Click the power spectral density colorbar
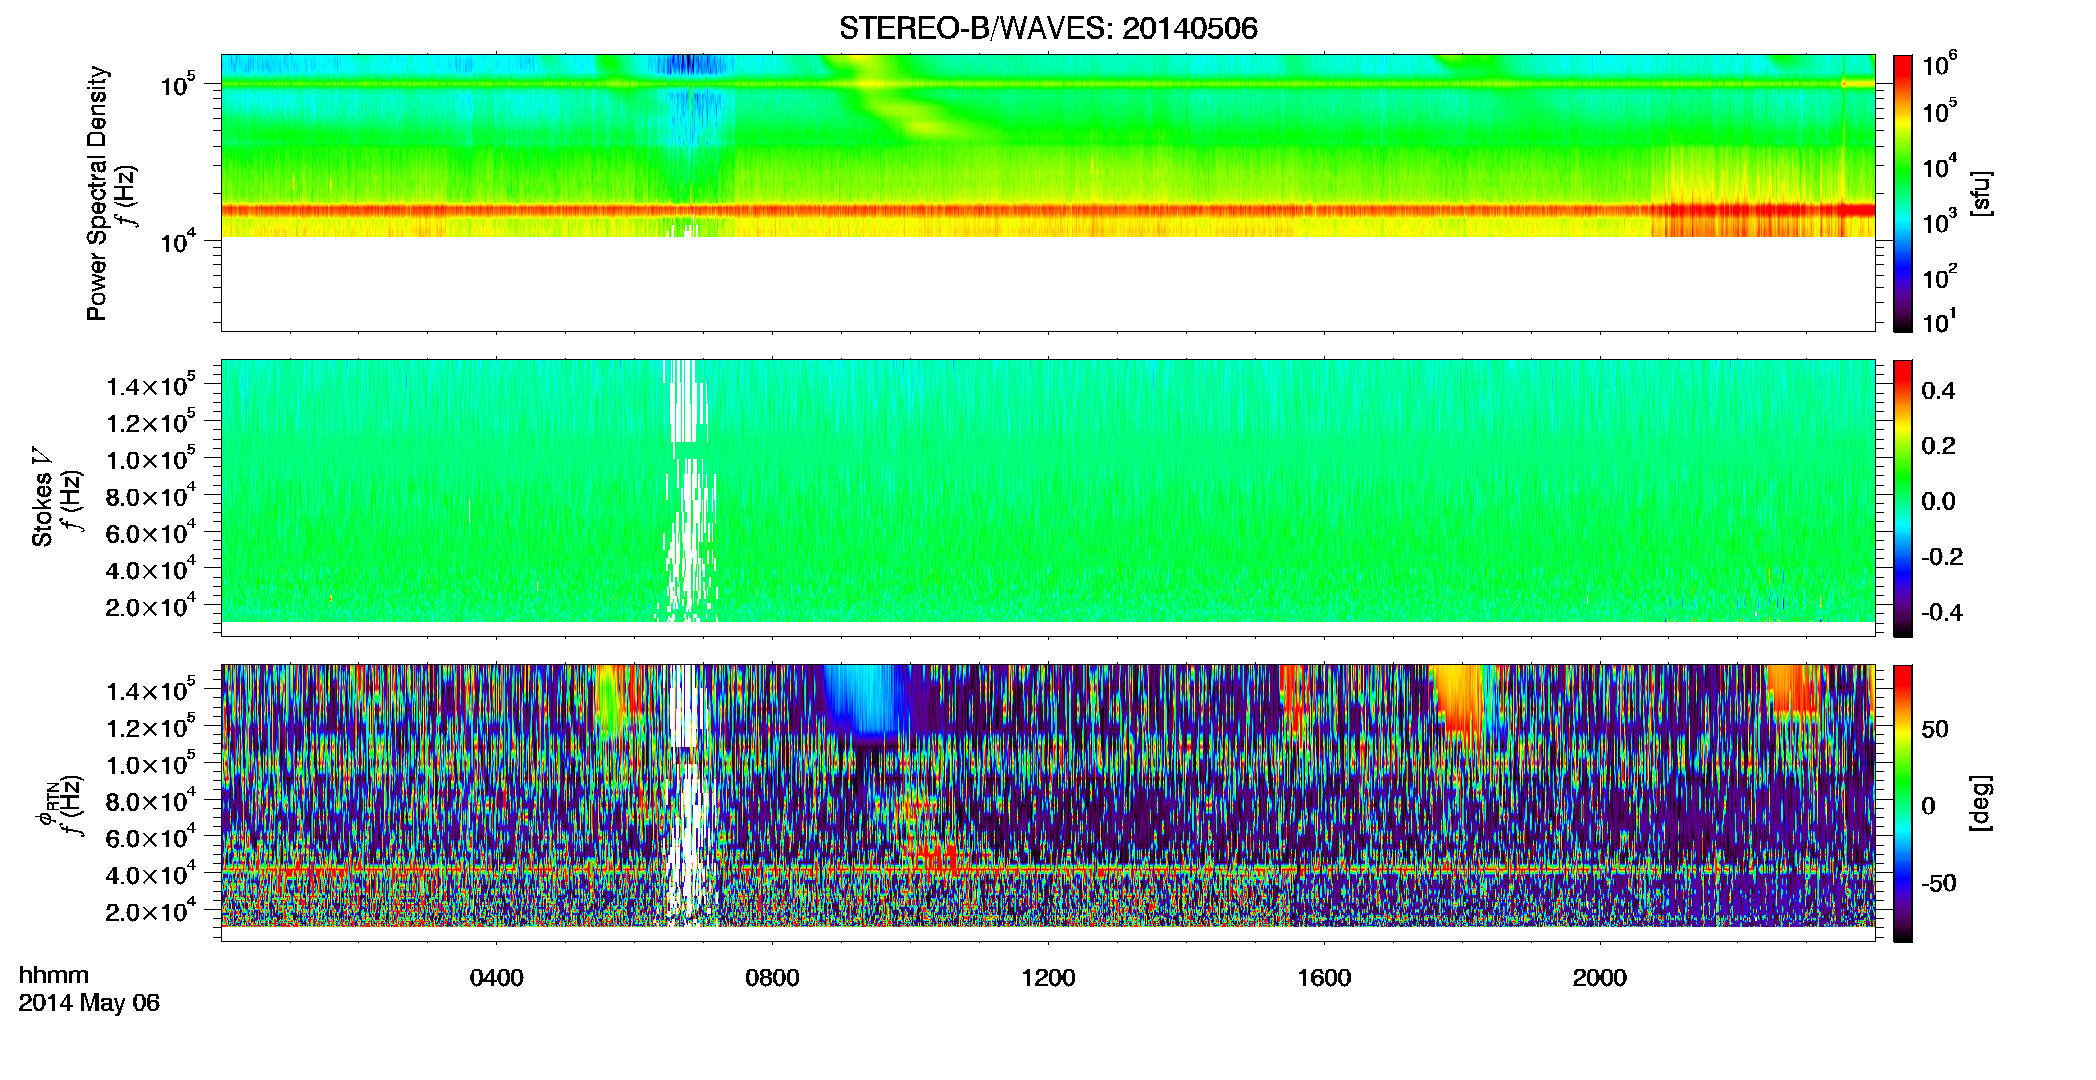This screenshot has width=2096, height=1080. (1903, 193)
